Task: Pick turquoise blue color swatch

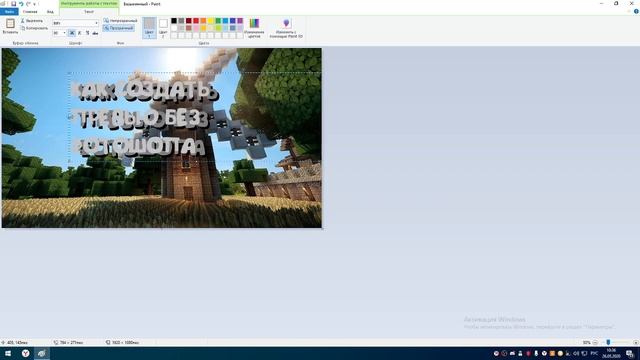Action: click(x=225, y=21)
